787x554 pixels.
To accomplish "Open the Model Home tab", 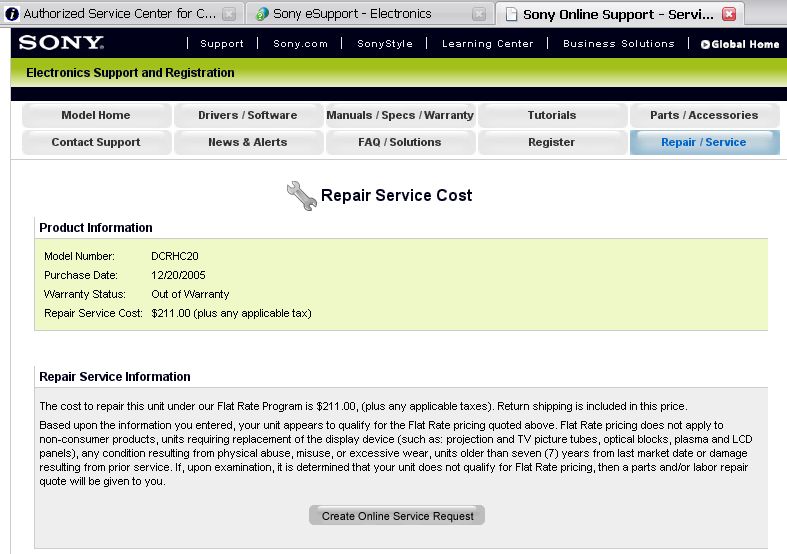I will click(x=96, y=115).
